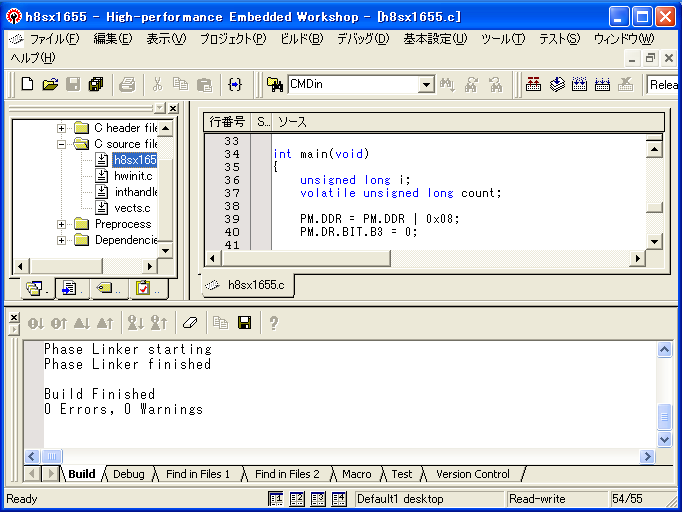
Task: Click the save output floppy icon
Action: pos(244,323)
